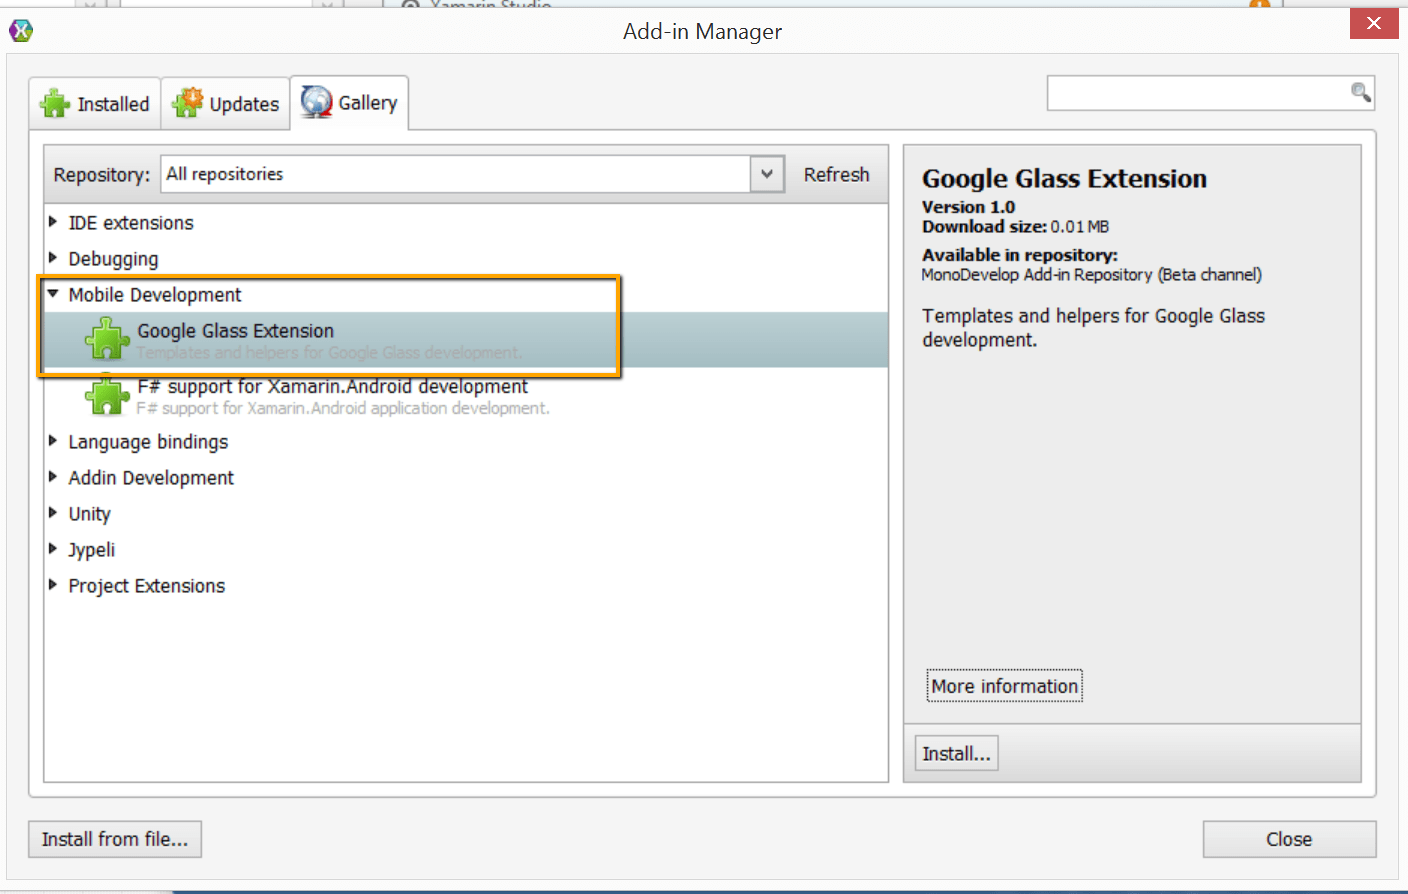Select F# support for Xamarin.Android development
Screen dimensions: 1408x894
click(x=466, y=396)
